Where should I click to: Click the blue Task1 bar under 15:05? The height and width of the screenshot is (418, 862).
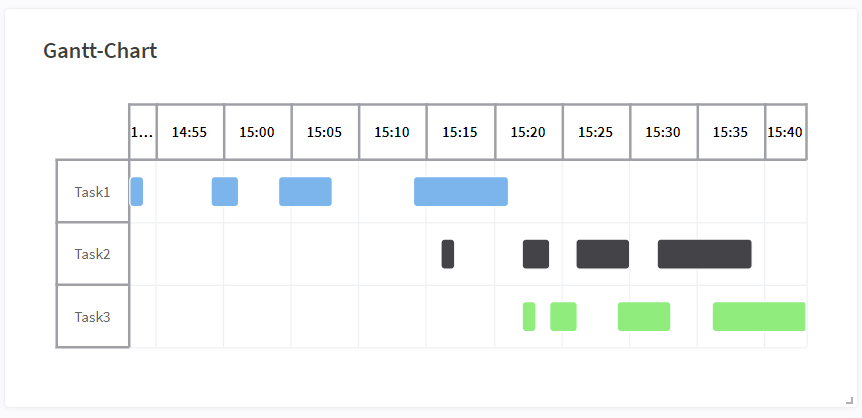[x=305, y=191]
